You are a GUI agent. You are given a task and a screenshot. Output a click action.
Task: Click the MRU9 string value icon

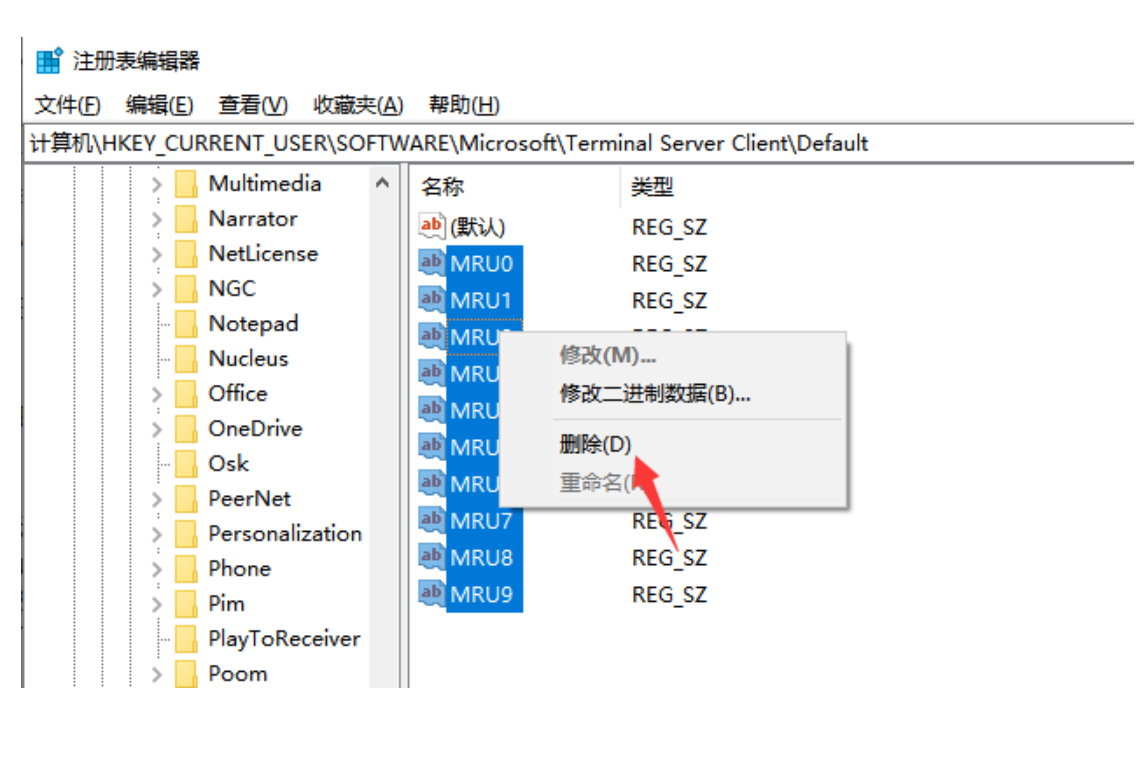pyautogui.click(x=432, y=593)
